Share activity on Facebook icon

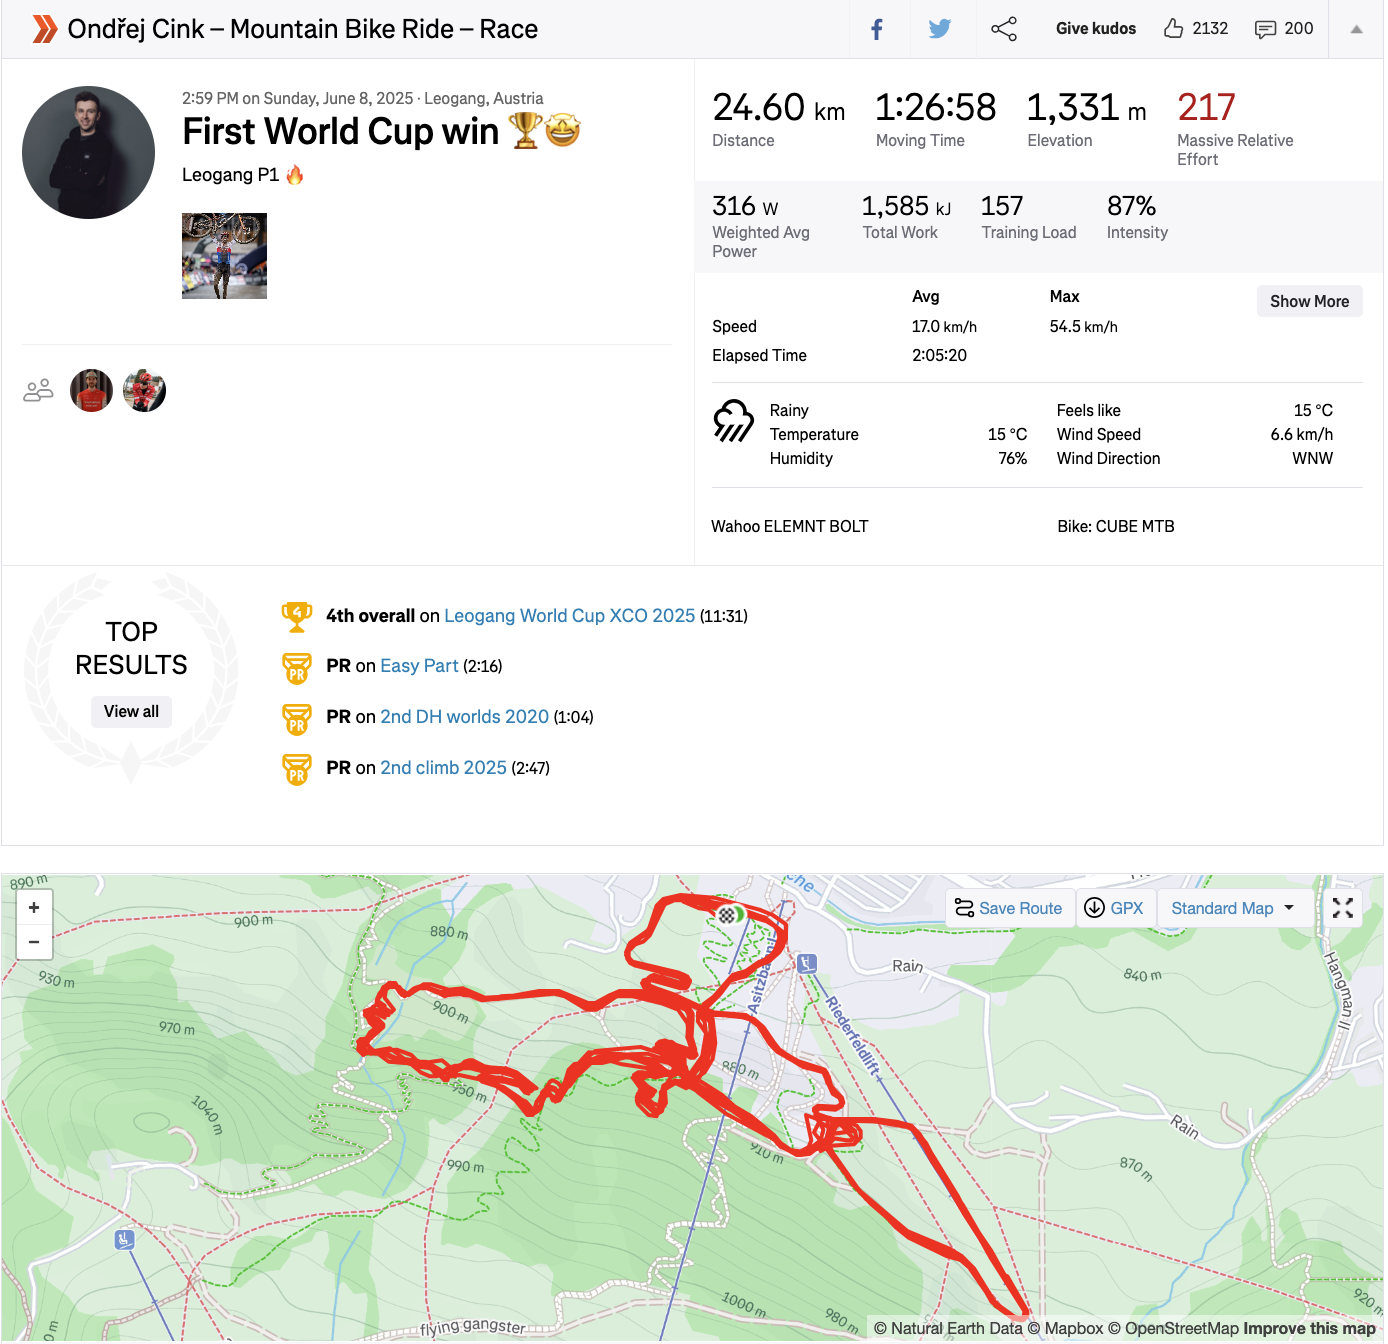[x=877, y=29]
